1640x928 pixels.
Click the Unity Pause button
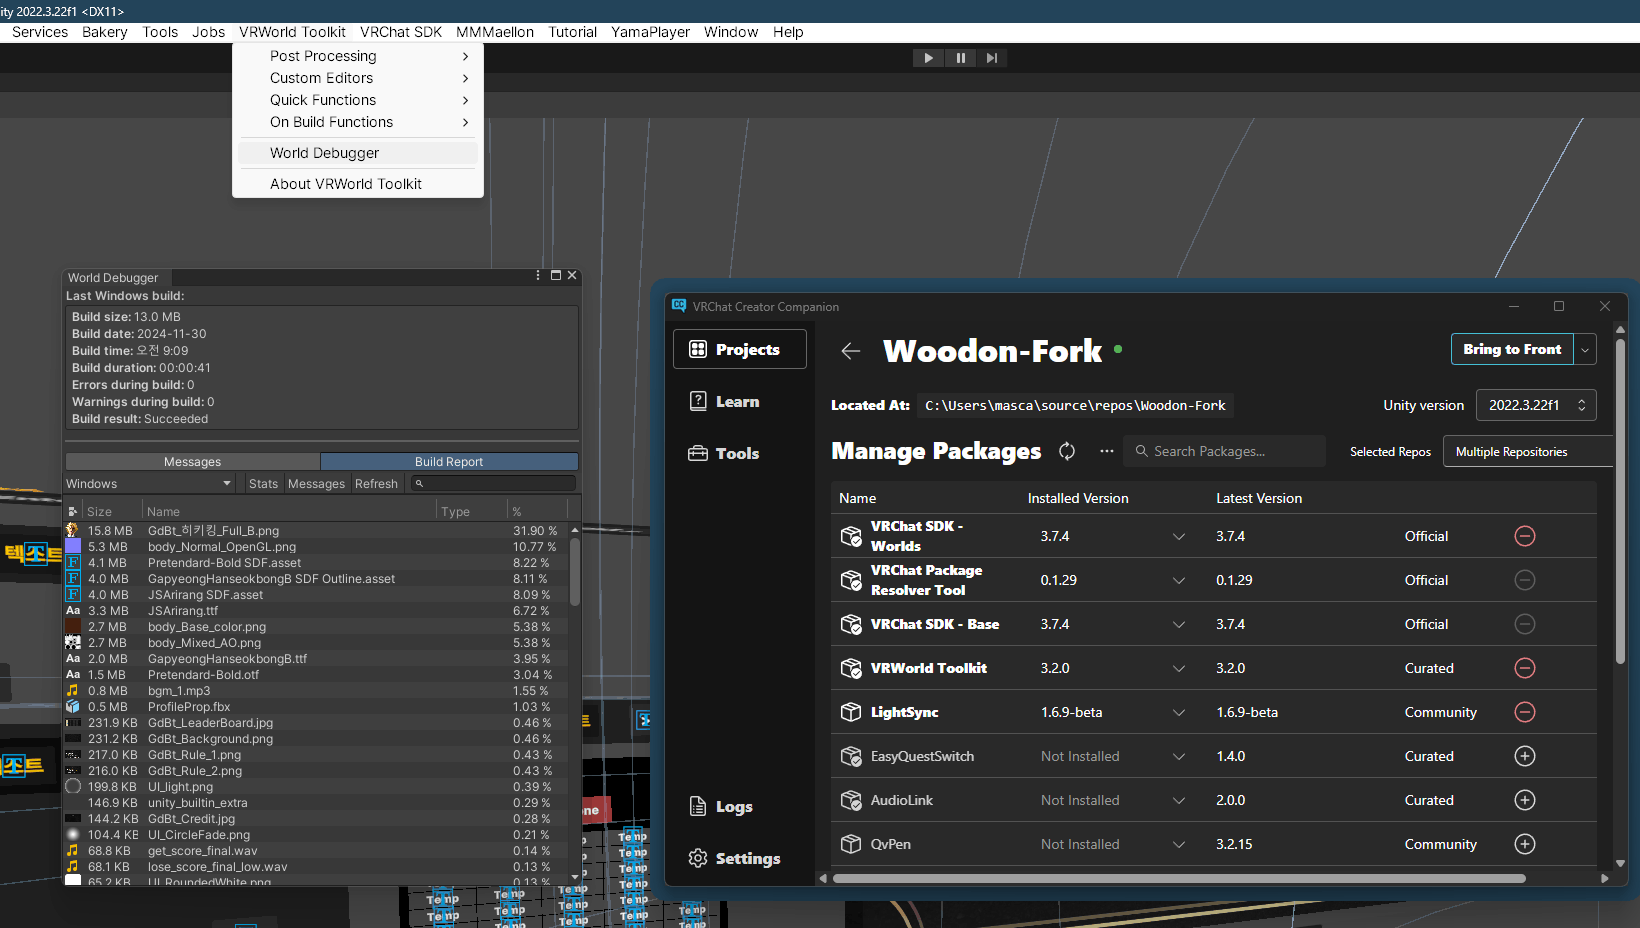(960, 58)
